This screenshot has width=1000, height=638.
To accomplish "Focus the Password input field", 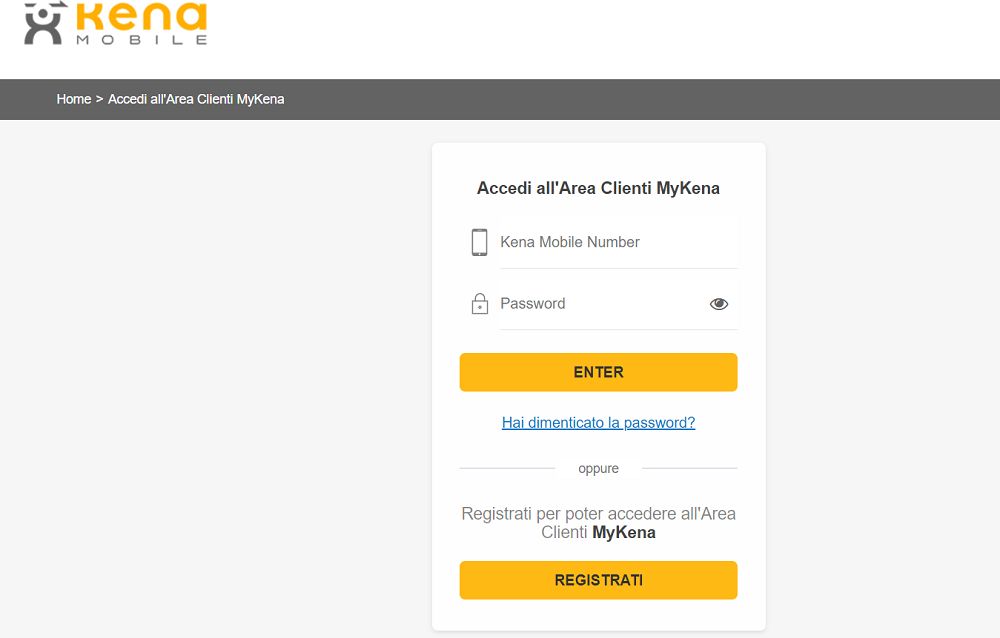I will [x=618, y=304].
